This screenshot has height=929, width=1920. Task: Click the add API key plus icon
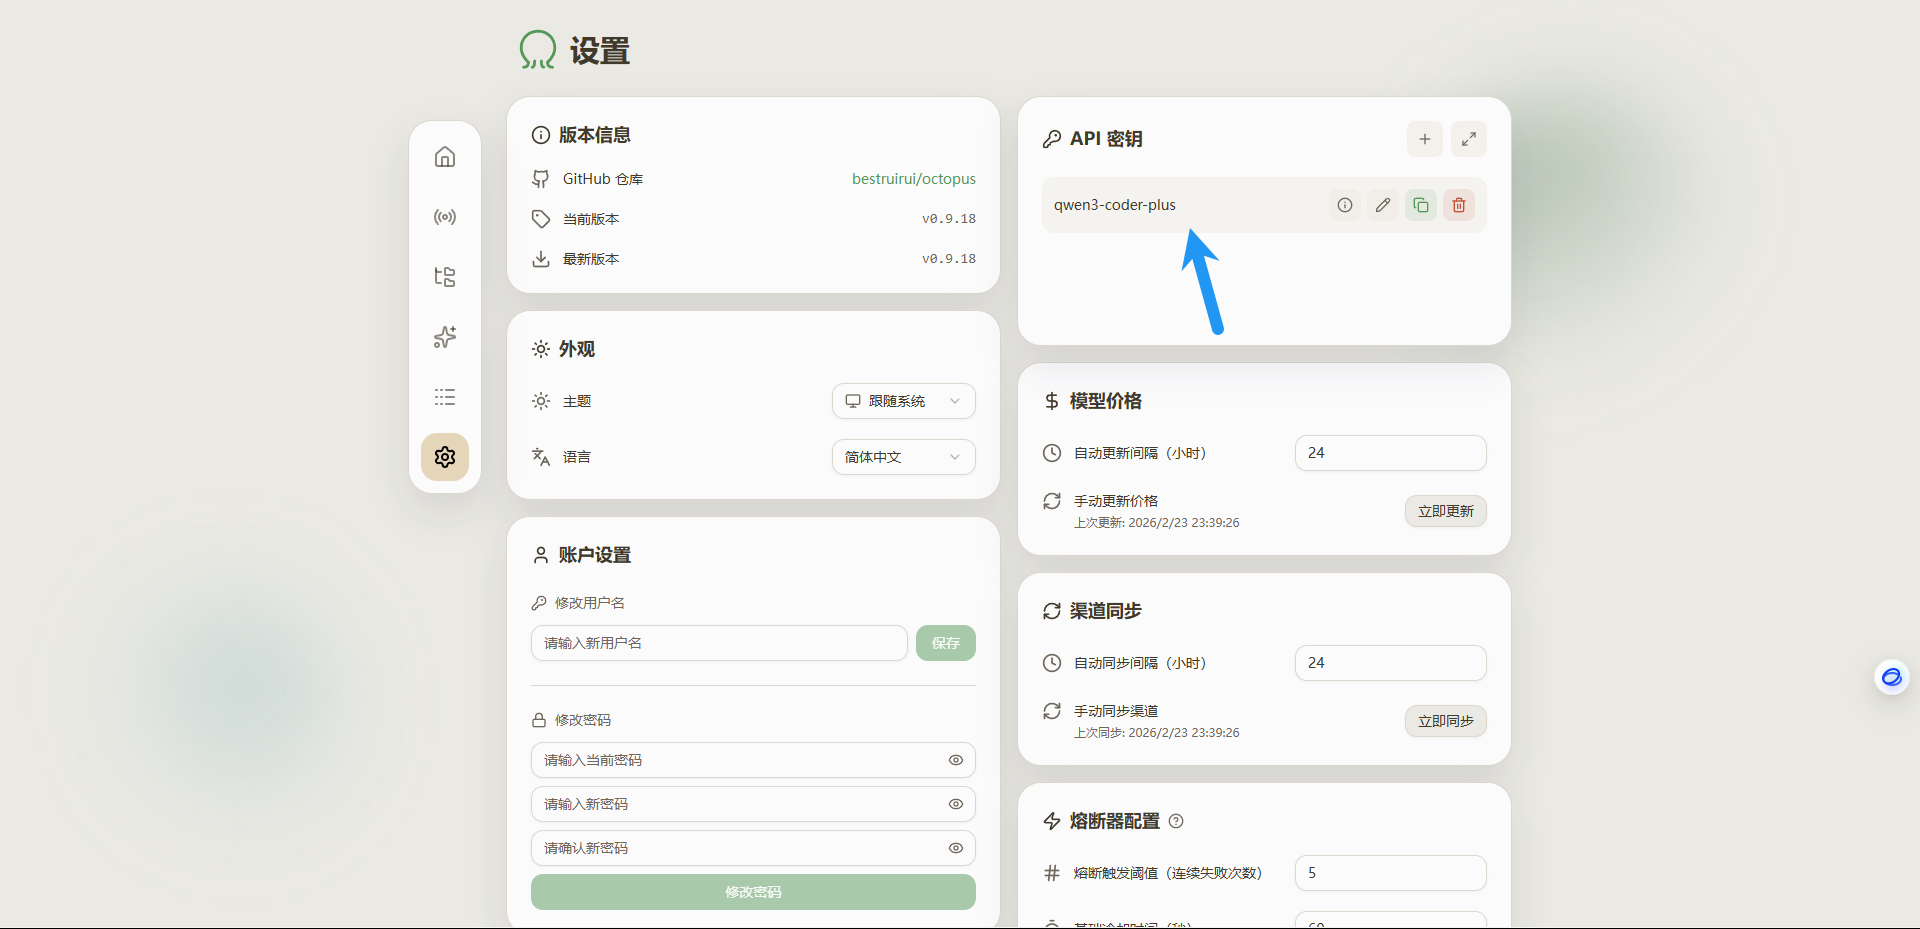tap(1424, 139)
